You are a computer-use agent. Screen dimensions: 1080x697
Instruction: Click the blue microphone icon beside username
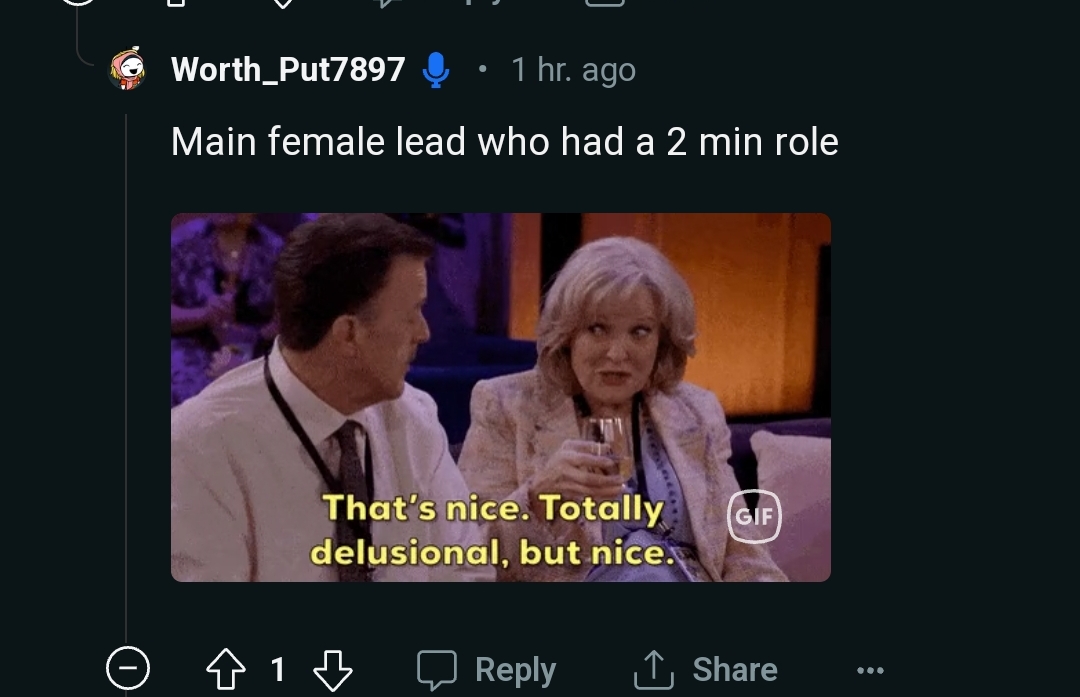tap(435, 70)
